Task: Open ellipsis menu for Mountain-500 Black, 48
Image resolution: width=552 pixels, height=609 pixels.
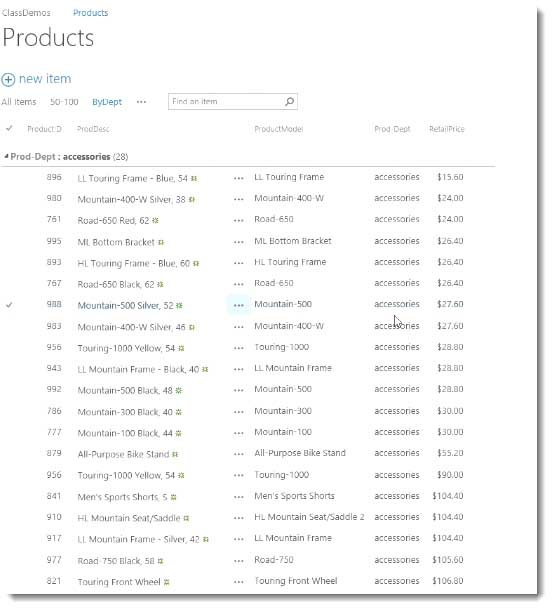Action: click(x=239, y=390)
